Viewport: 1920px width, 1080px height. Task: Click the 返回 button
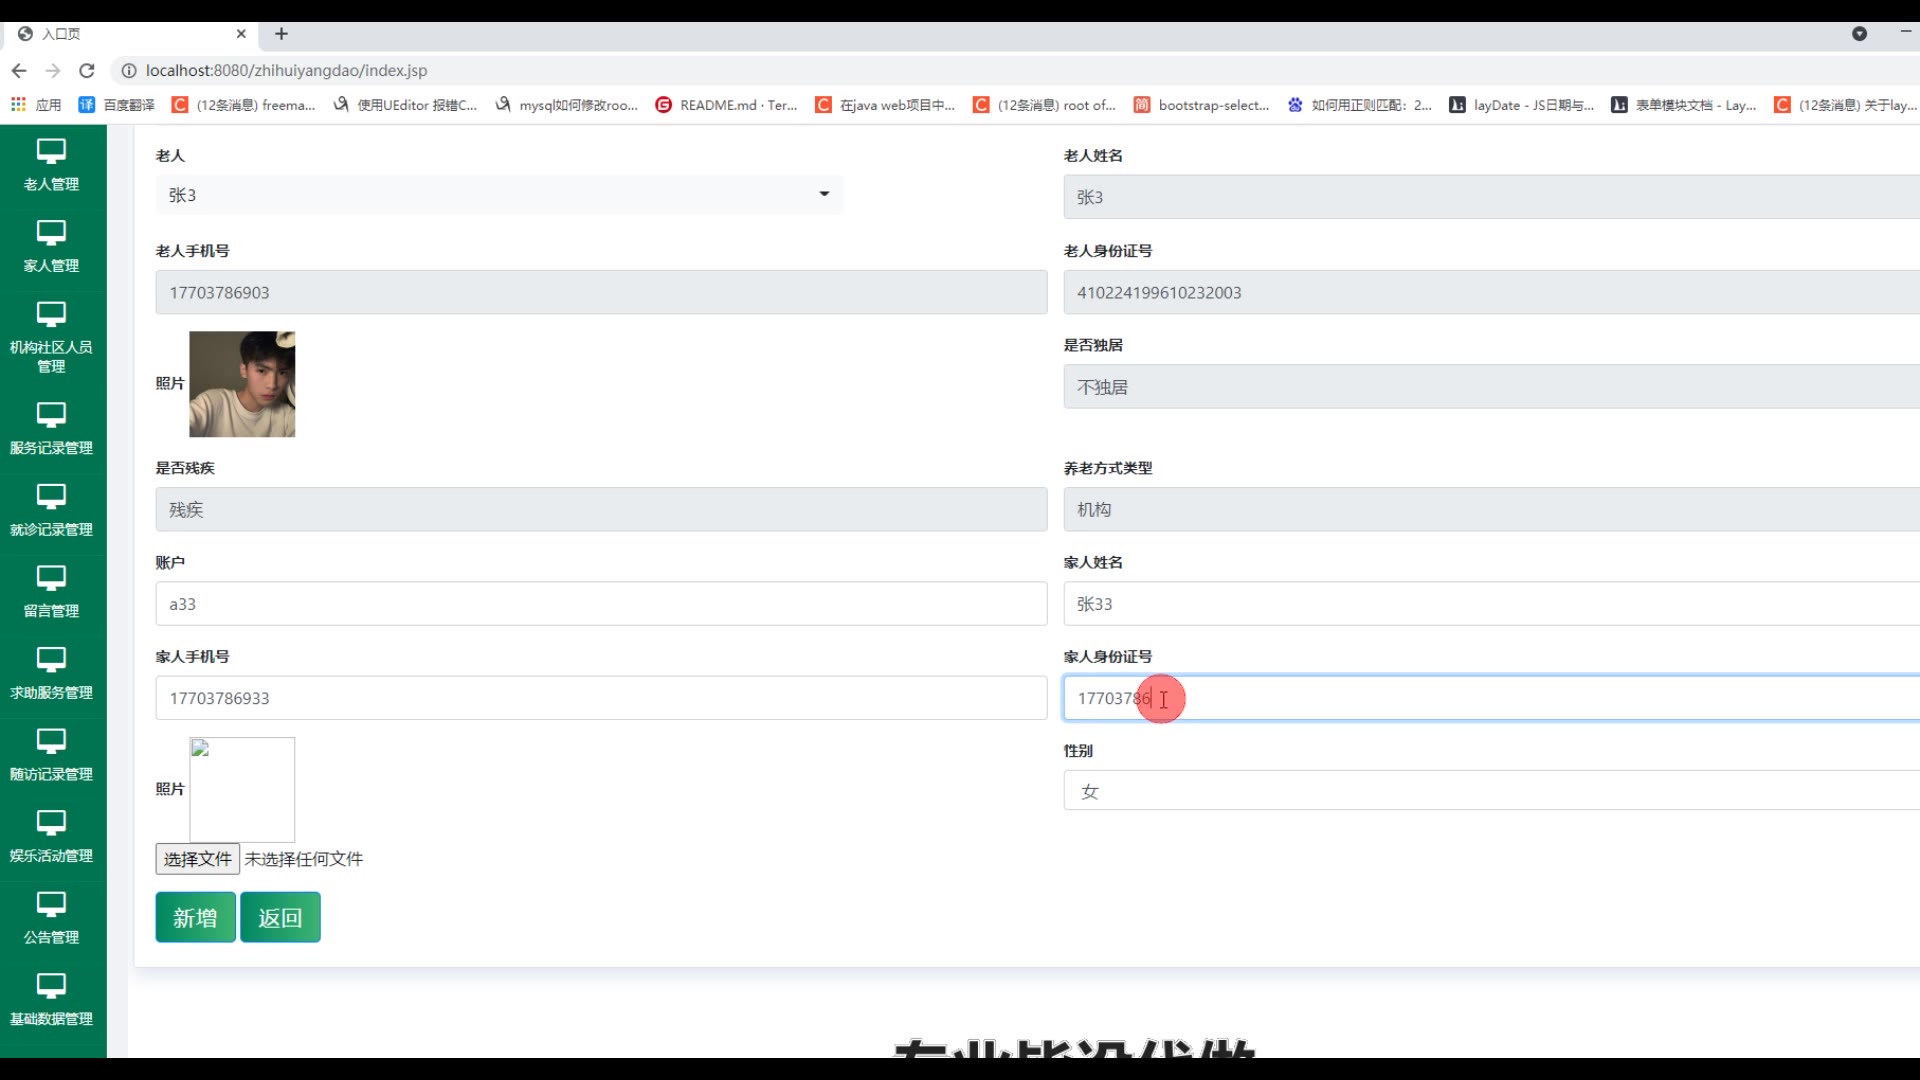280,917
